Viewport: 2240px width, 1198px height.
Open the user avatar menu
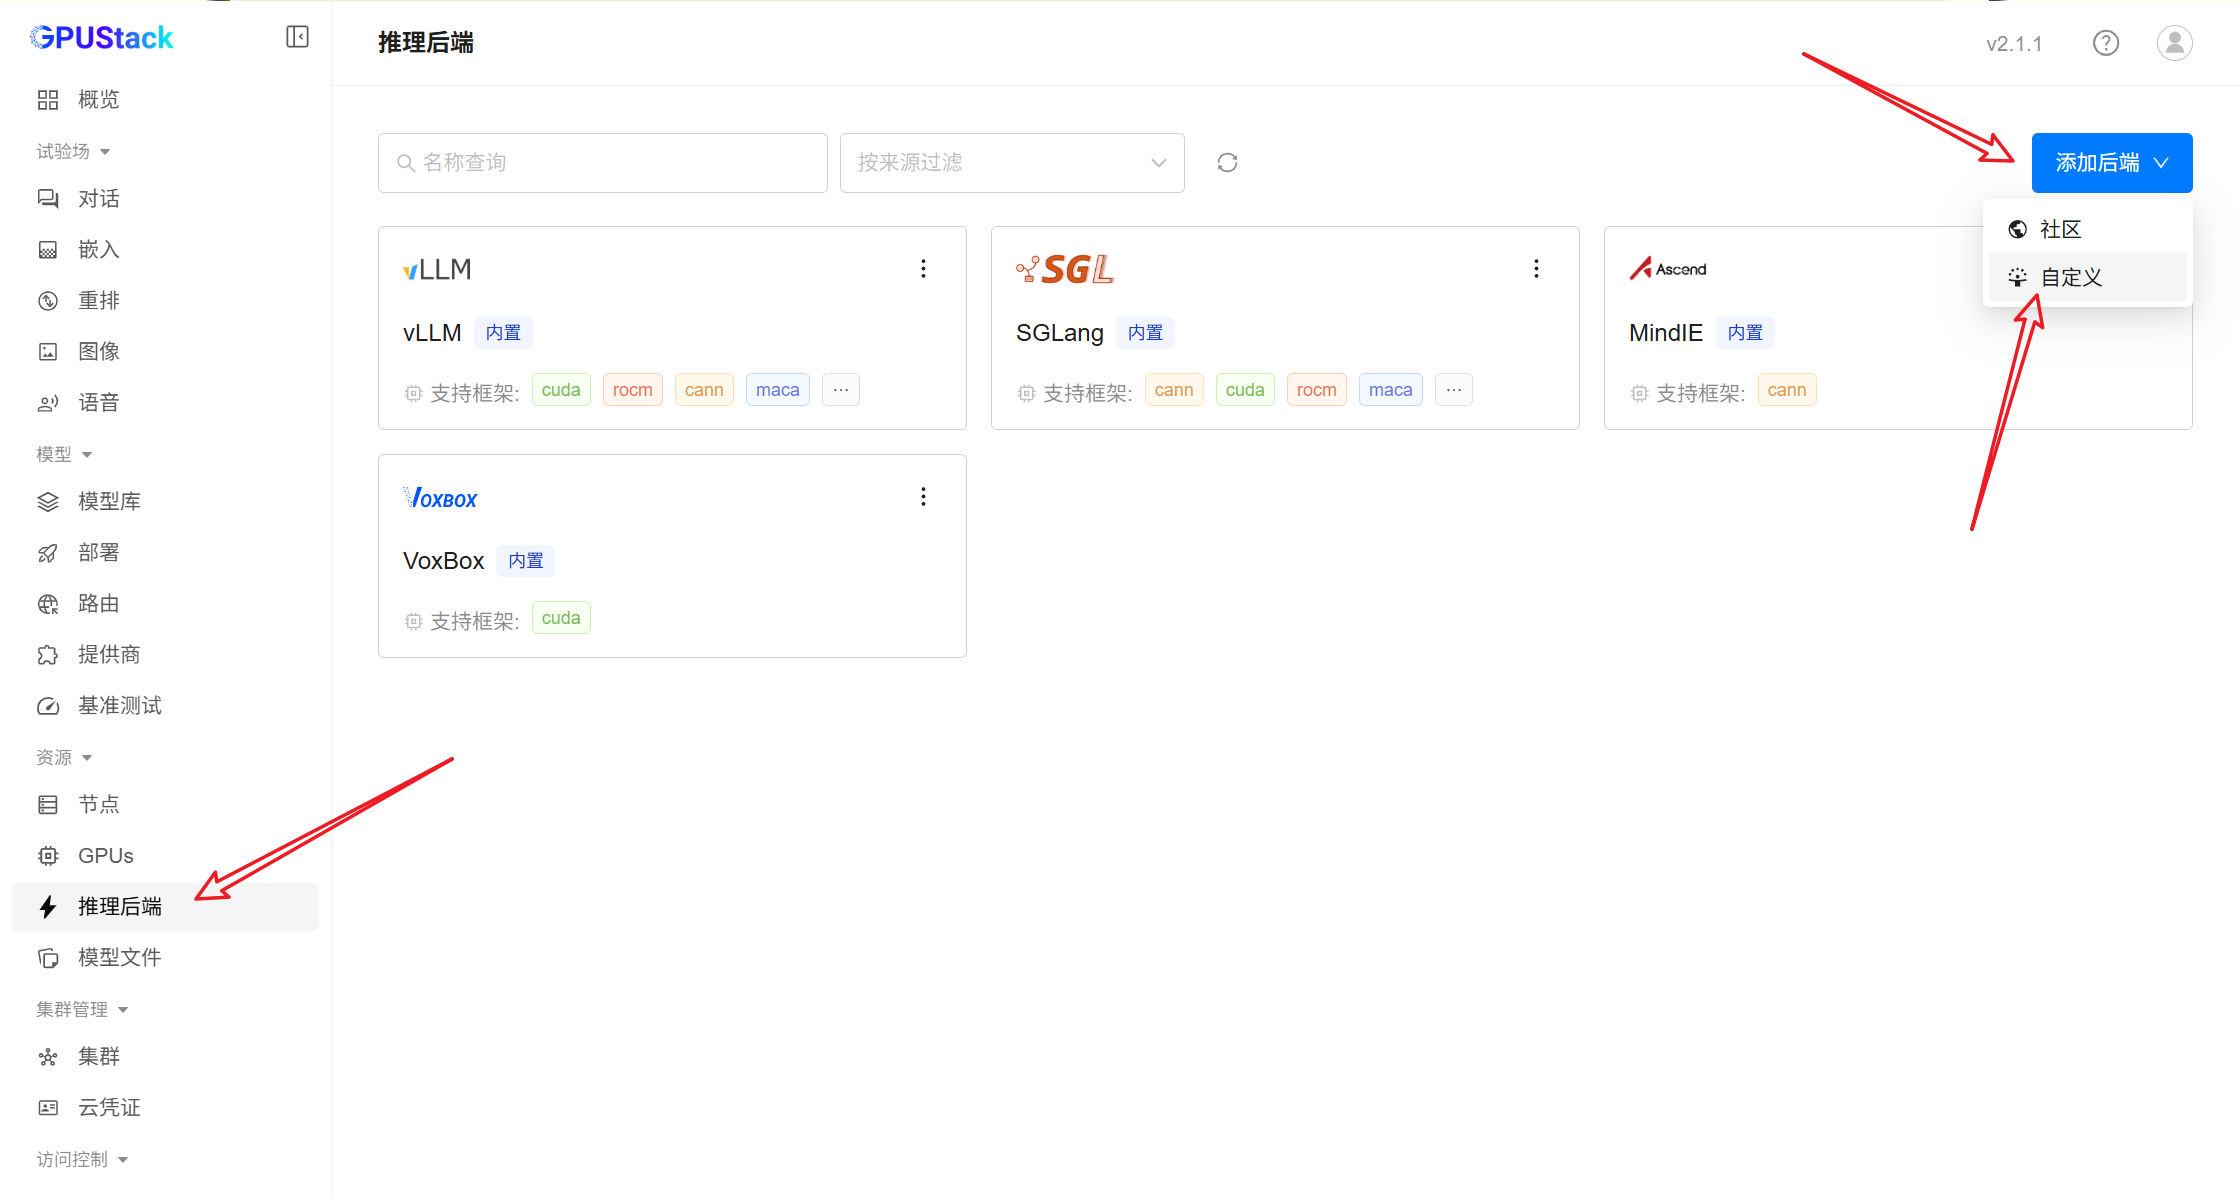[x=2174, y=43]
